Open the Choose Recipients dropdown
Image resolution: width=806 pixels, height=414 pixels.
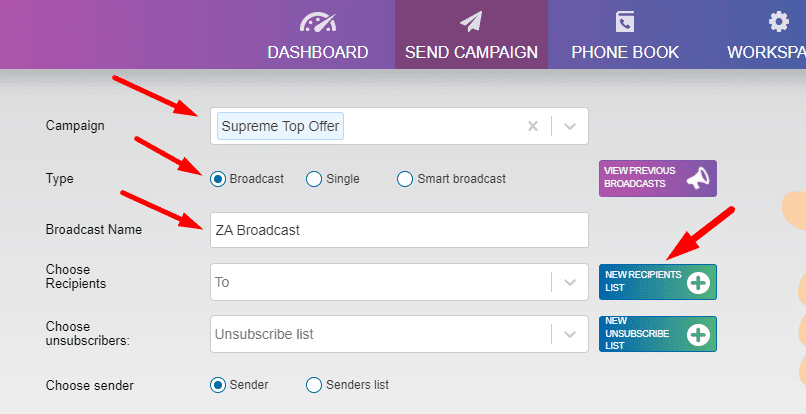click(x=399, y=282)
